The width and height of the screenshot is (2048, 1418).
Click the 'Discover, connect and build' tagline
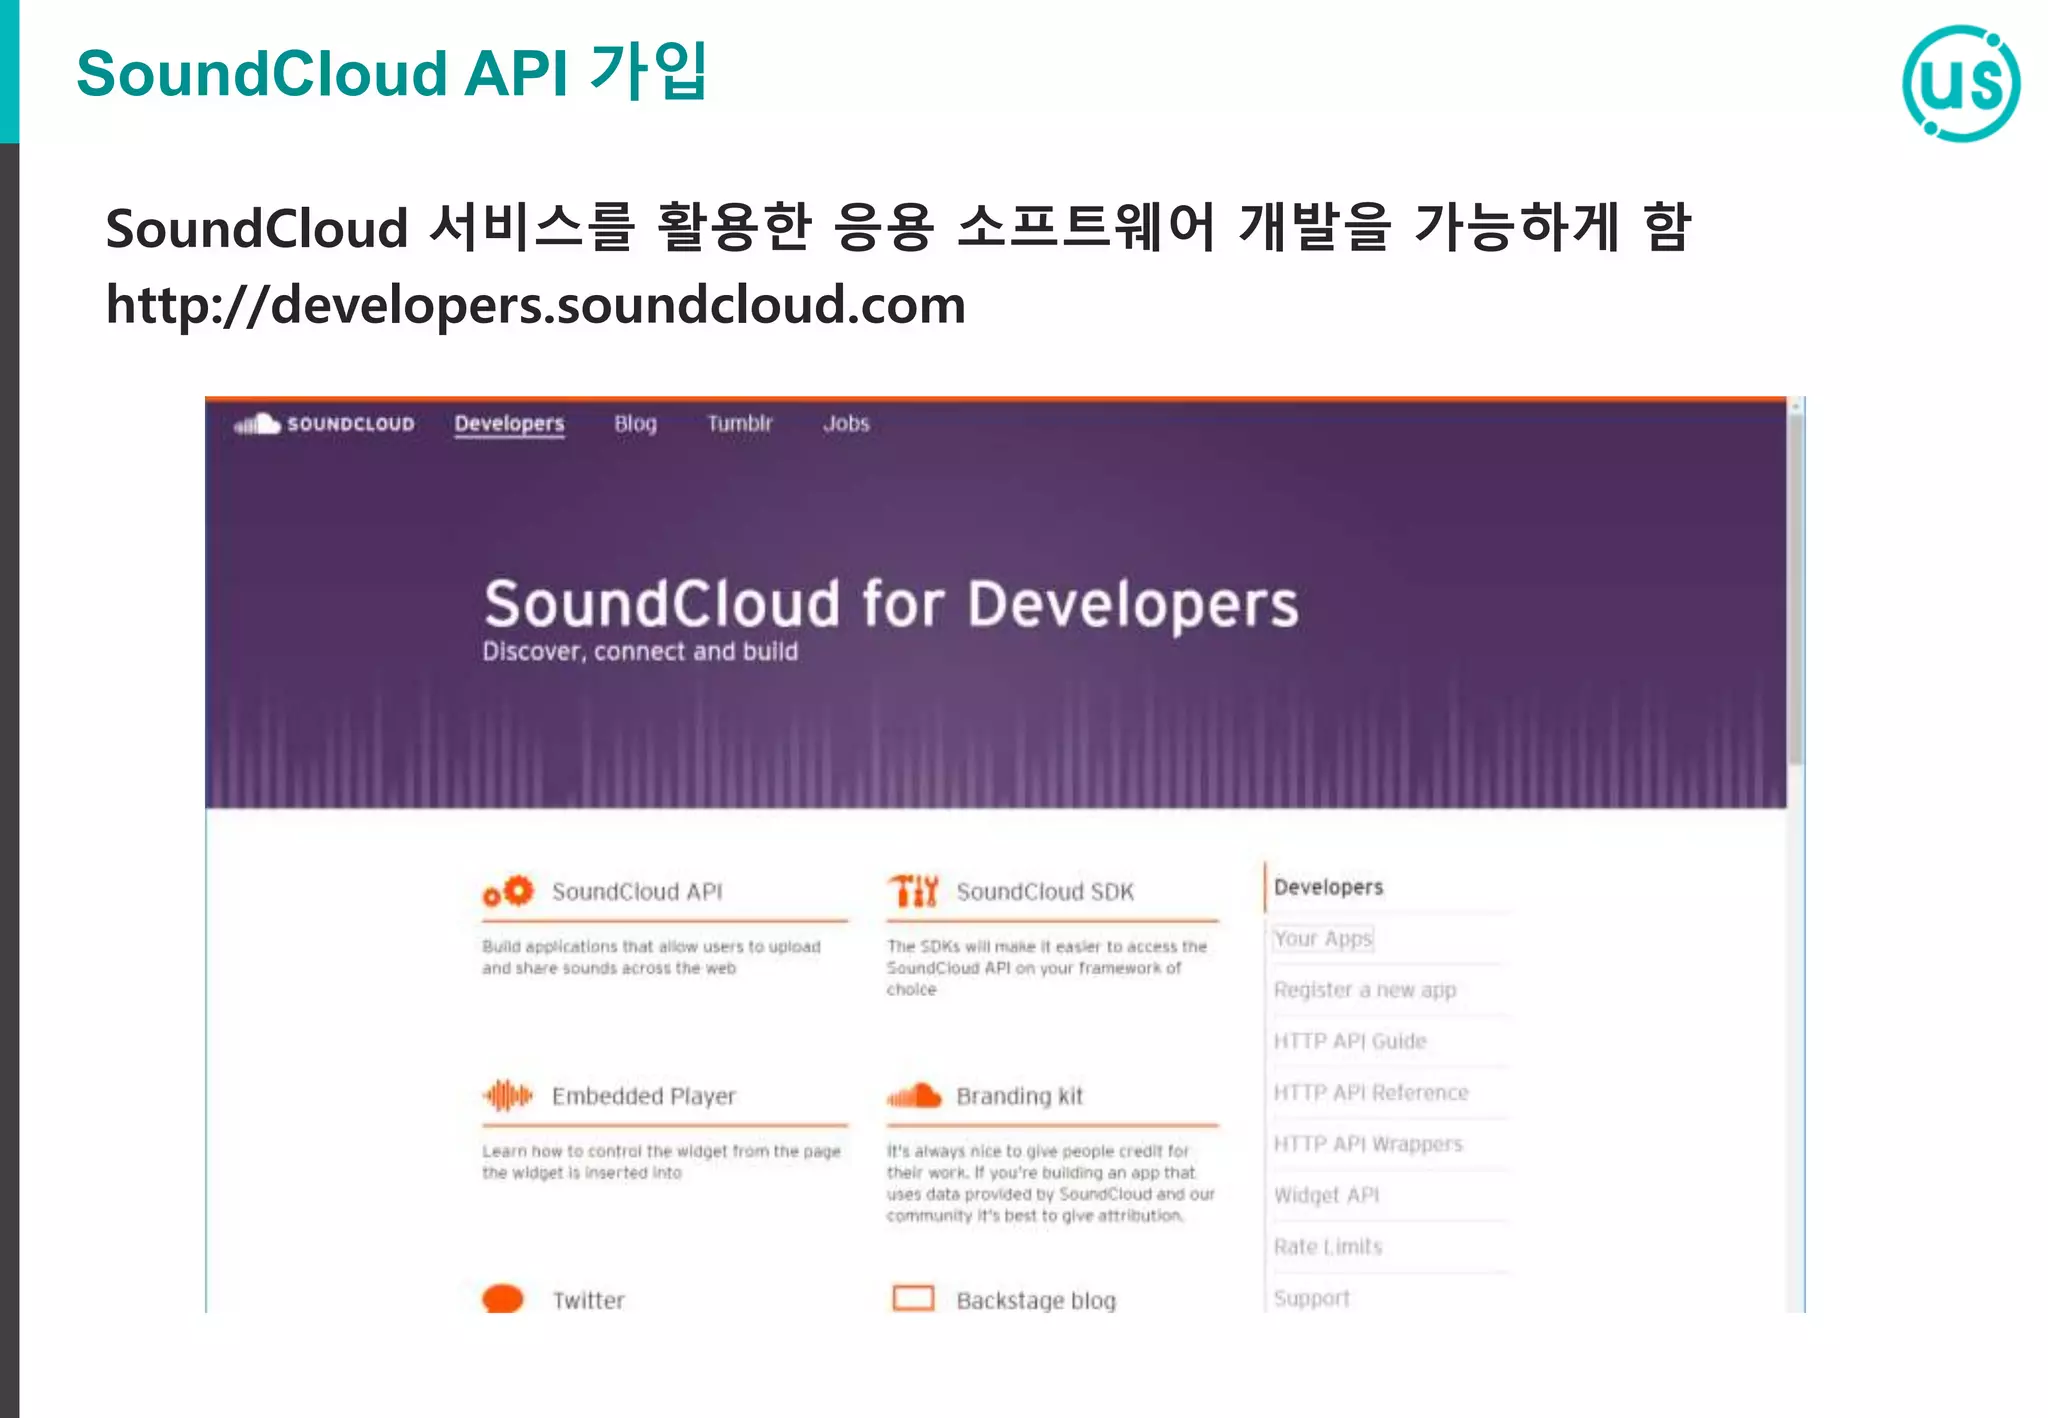pos(640,652)
